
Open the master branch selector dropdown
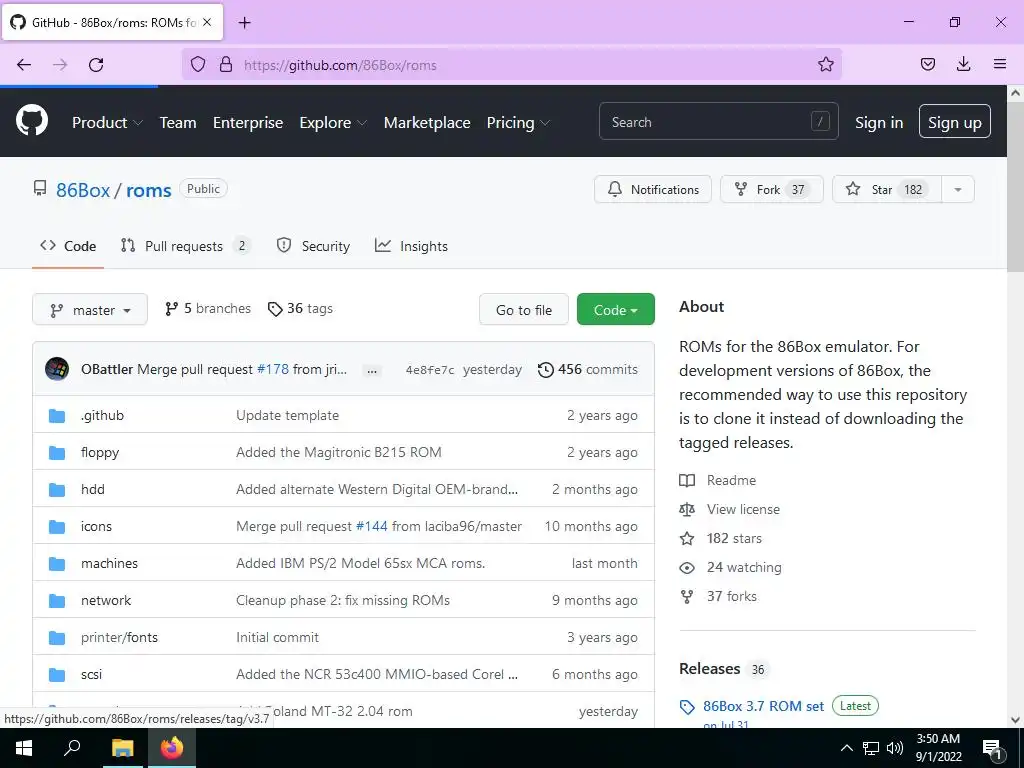90,310
